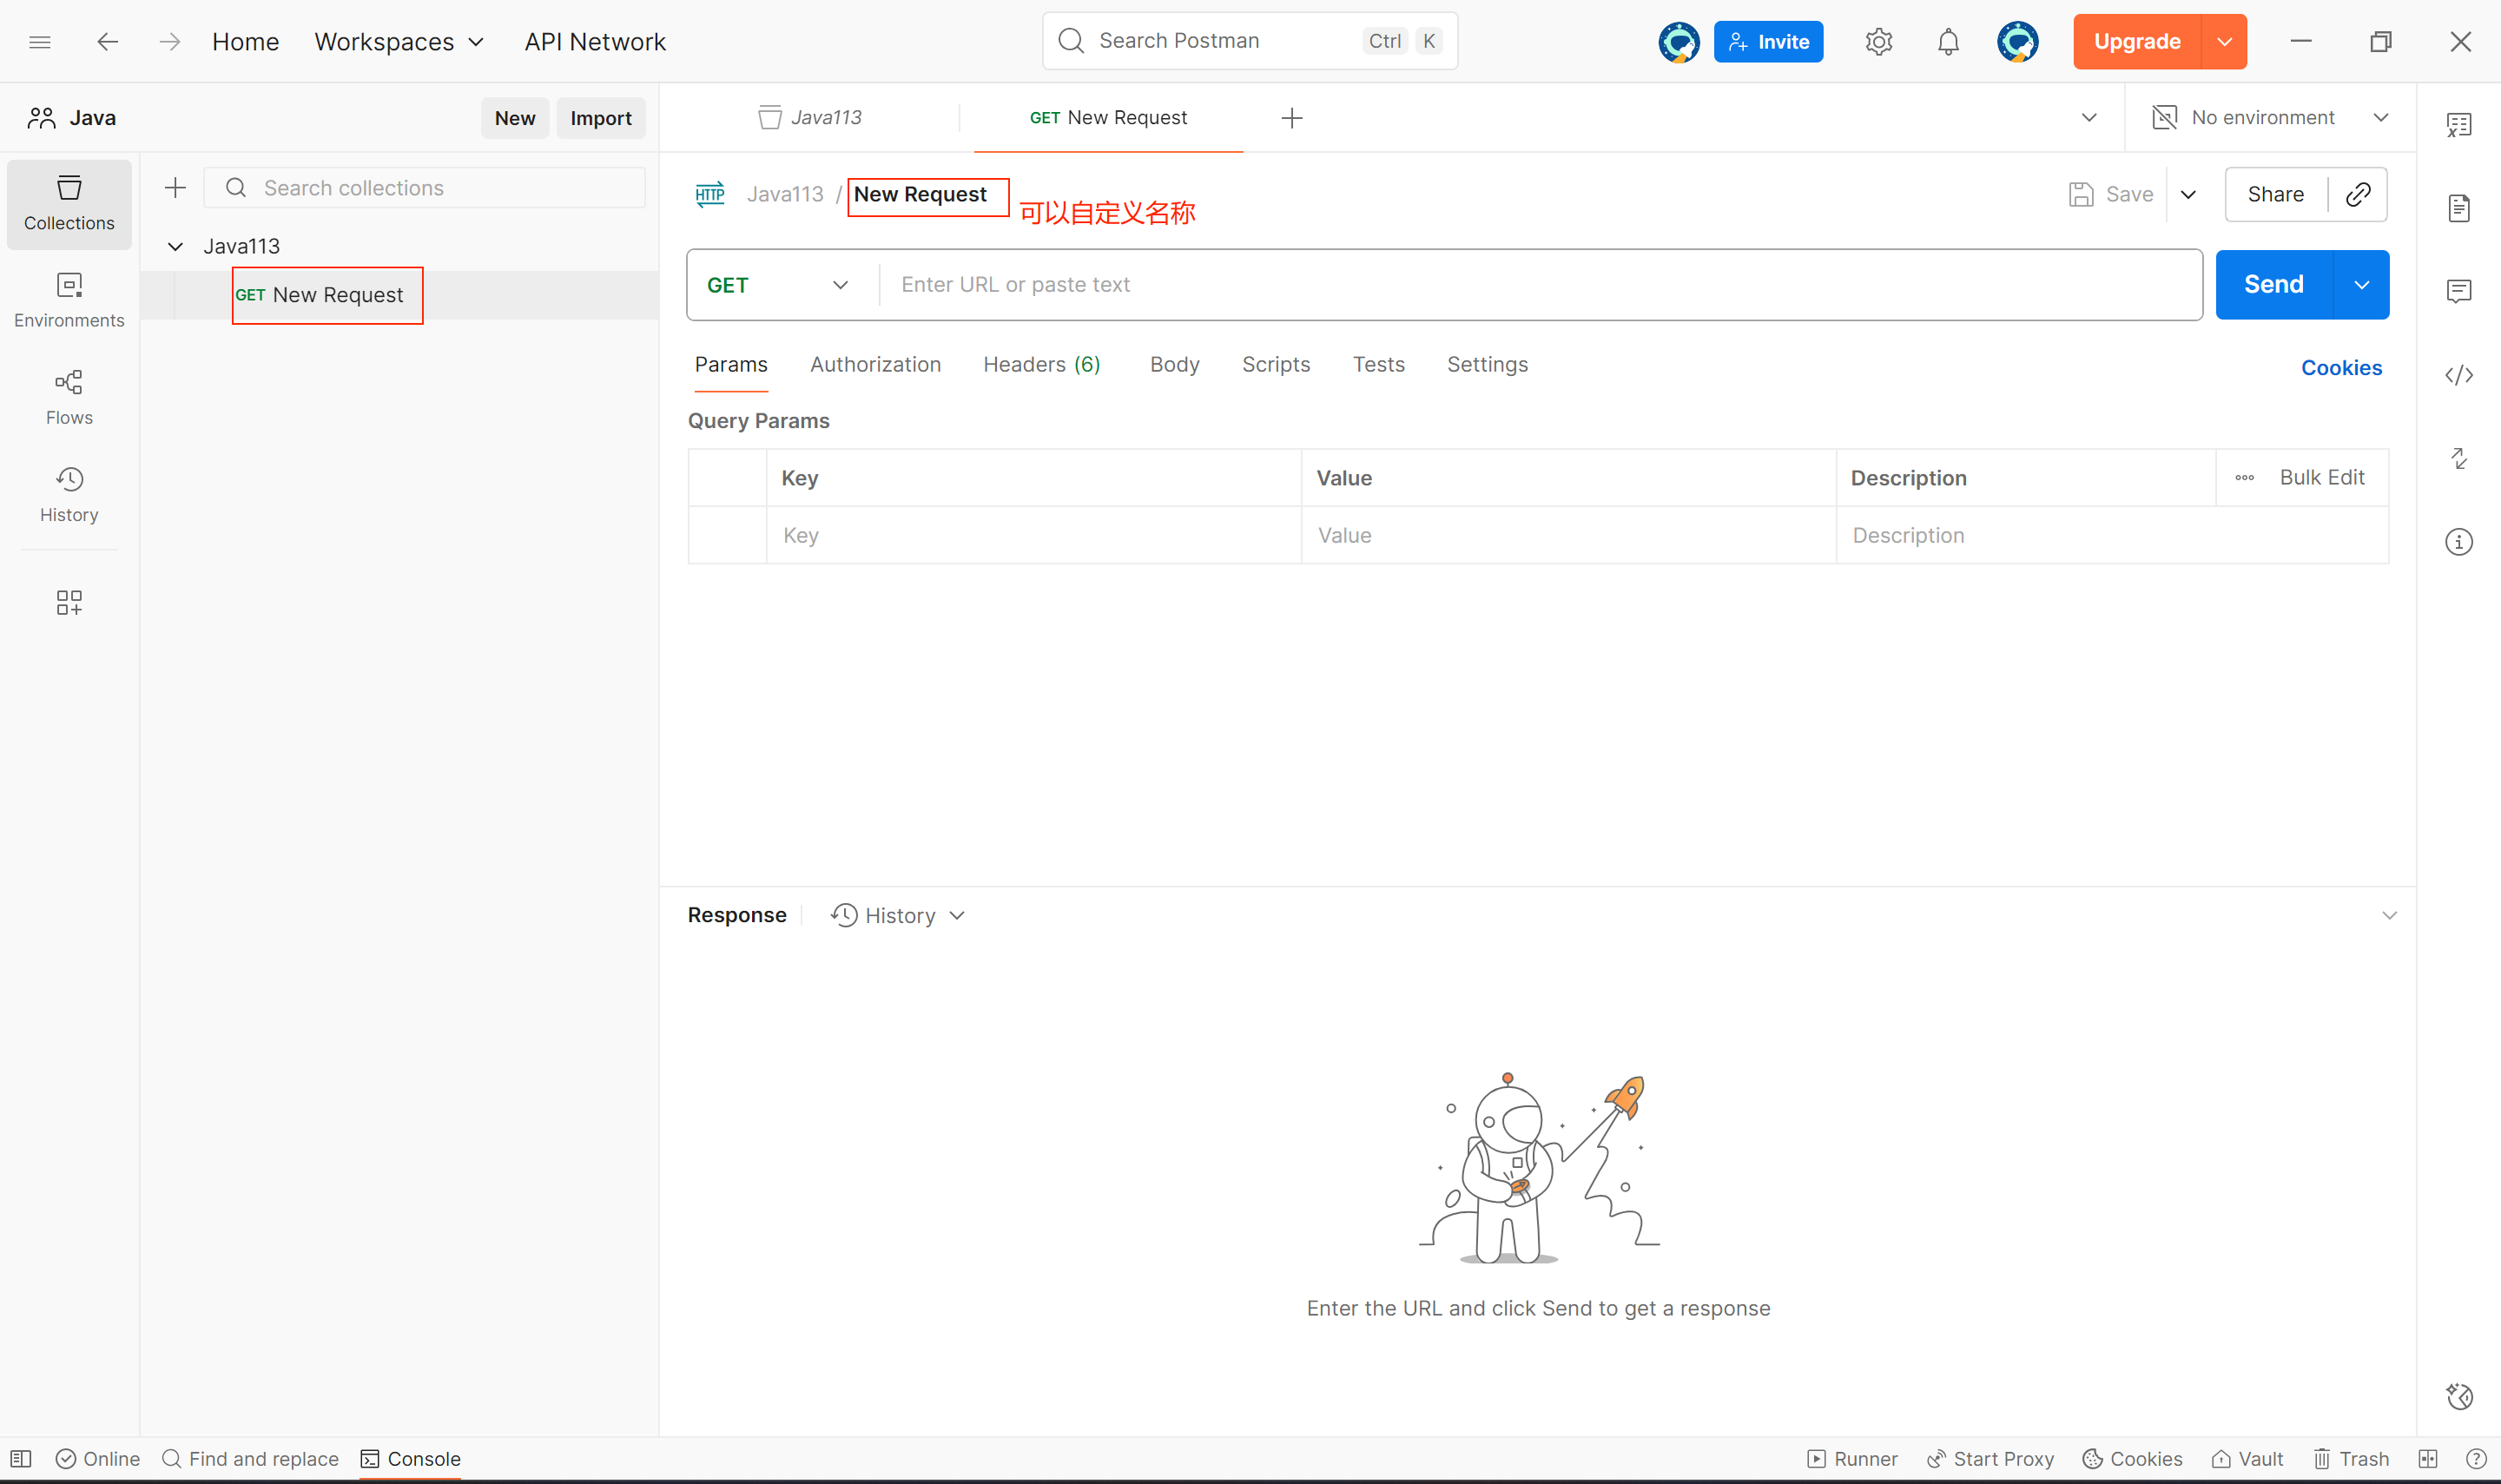
Task: Switch to the Authorization tab
Action: tap(875, 364)
